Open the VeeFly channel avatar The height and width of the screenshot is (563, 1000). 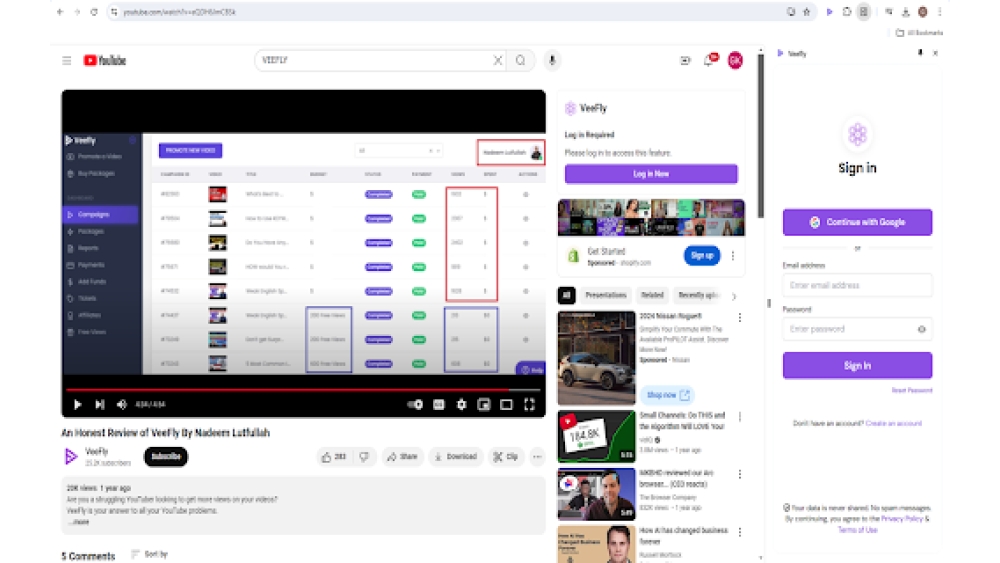71,457
